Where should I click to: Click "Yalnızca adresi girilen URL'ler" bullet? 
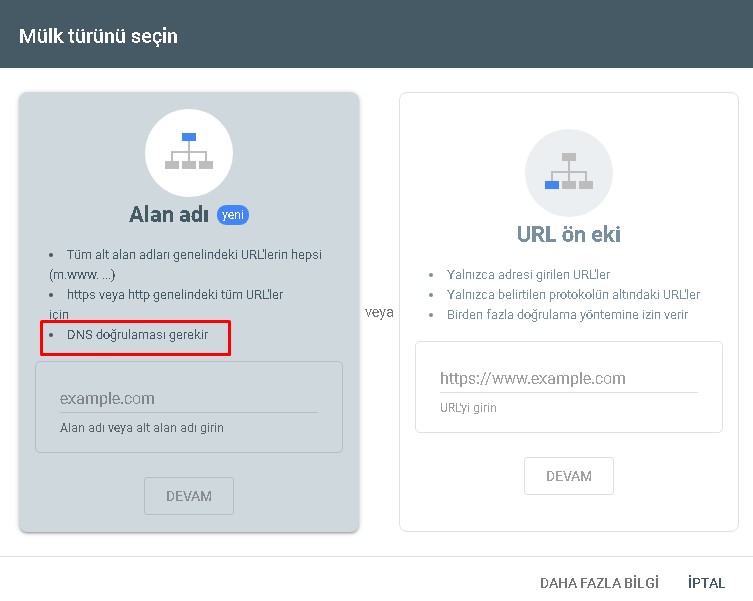pos(528,275)
